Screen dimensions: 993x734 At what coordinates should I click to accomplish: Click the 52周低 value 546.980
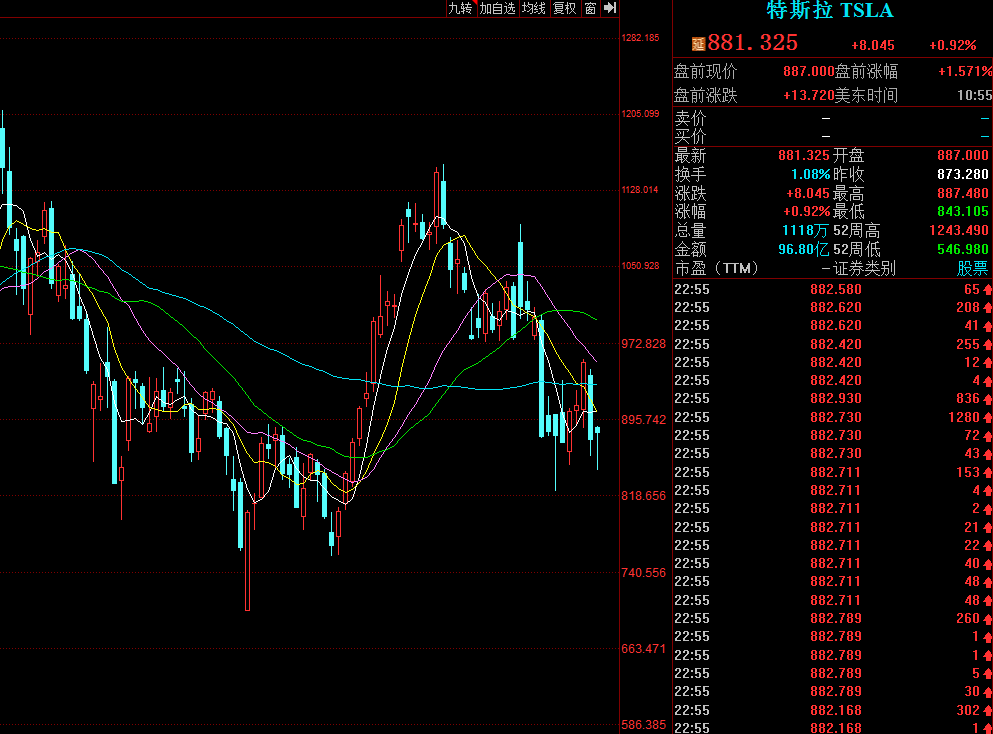(963, 250)
